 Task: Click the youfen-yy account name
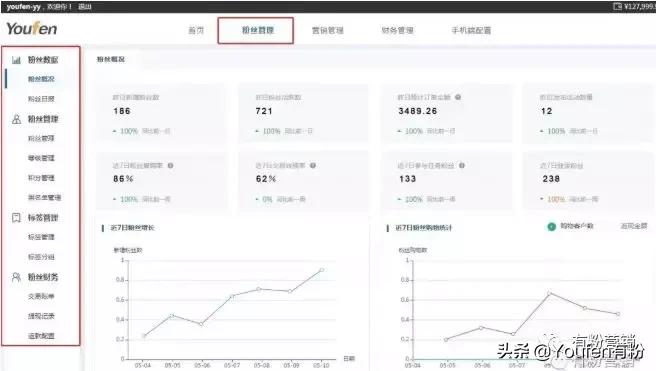coord(23,7)
